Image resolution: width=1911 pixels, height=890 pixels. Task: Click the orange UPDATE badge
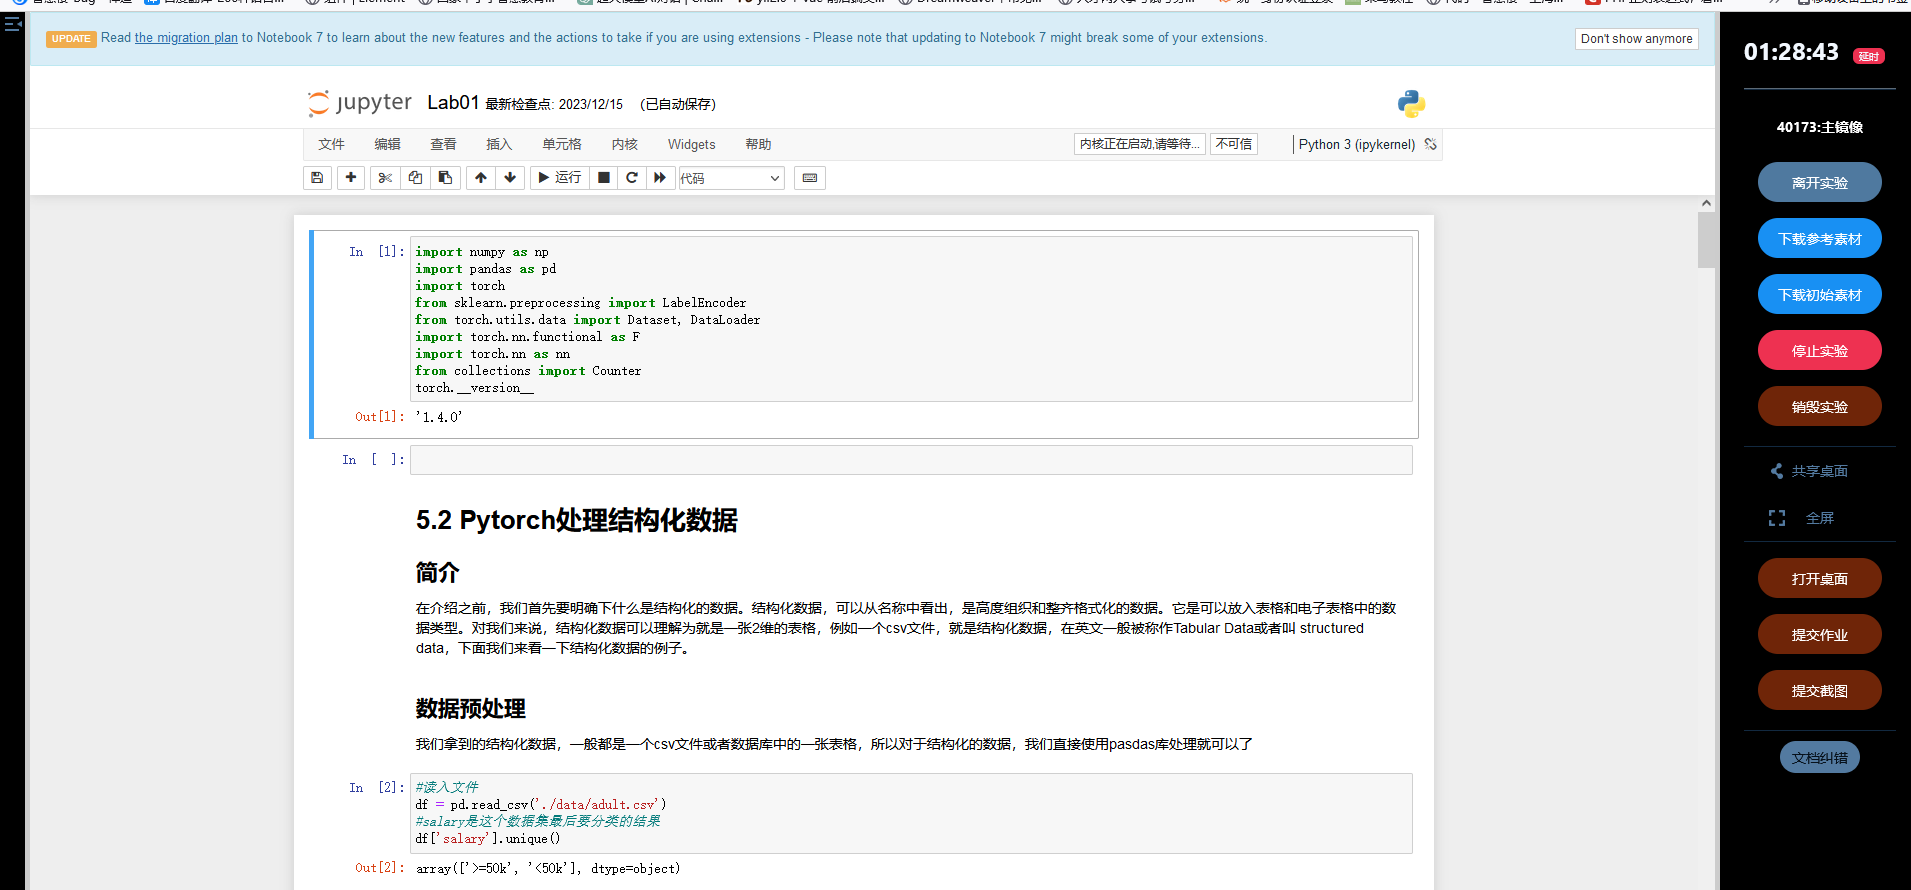click(71, 39)
